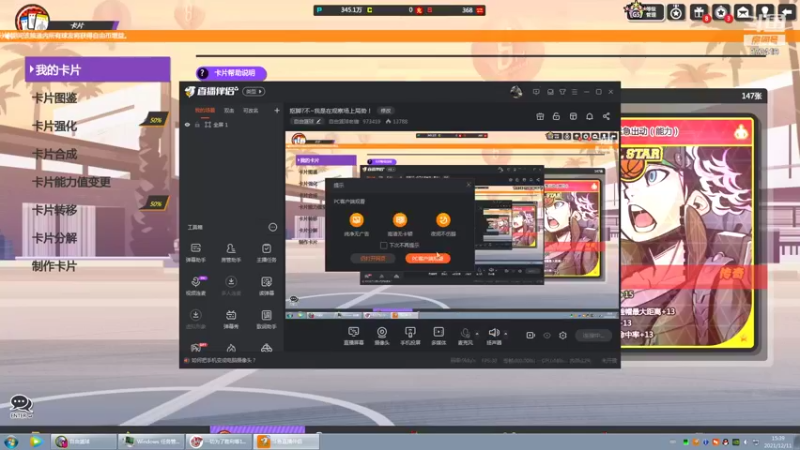The width and height of the screenshot is (800, 450).
Task: Switch to the second scene tab
Action: tap(229, 110)
